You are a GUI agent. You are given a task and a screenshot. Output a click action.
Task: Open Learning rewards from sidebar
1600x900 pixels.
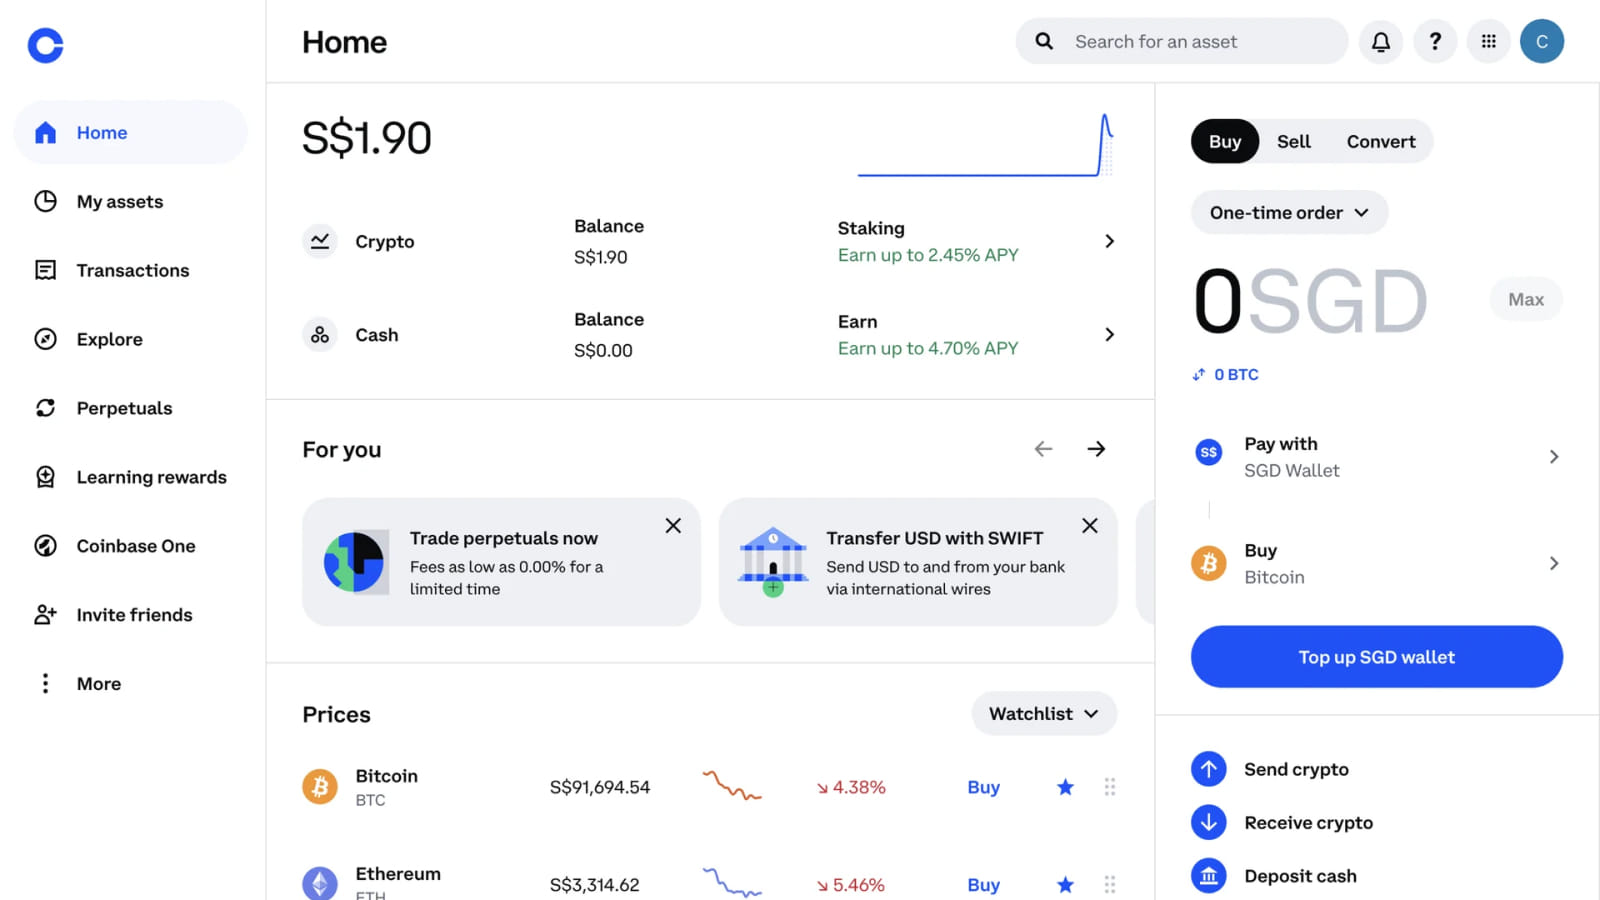[x=151, y=477]
